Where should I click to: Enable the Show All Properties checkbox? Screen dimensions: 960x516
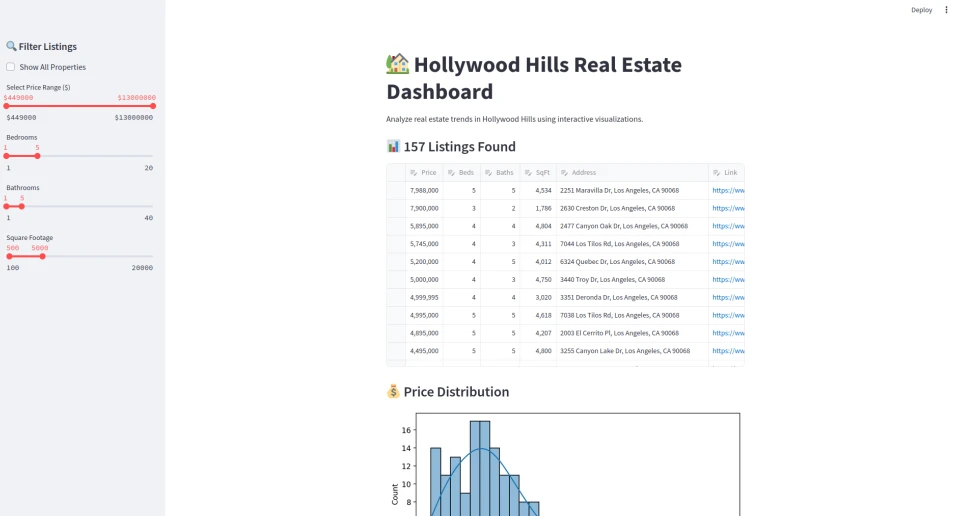(x=10, y=67)
